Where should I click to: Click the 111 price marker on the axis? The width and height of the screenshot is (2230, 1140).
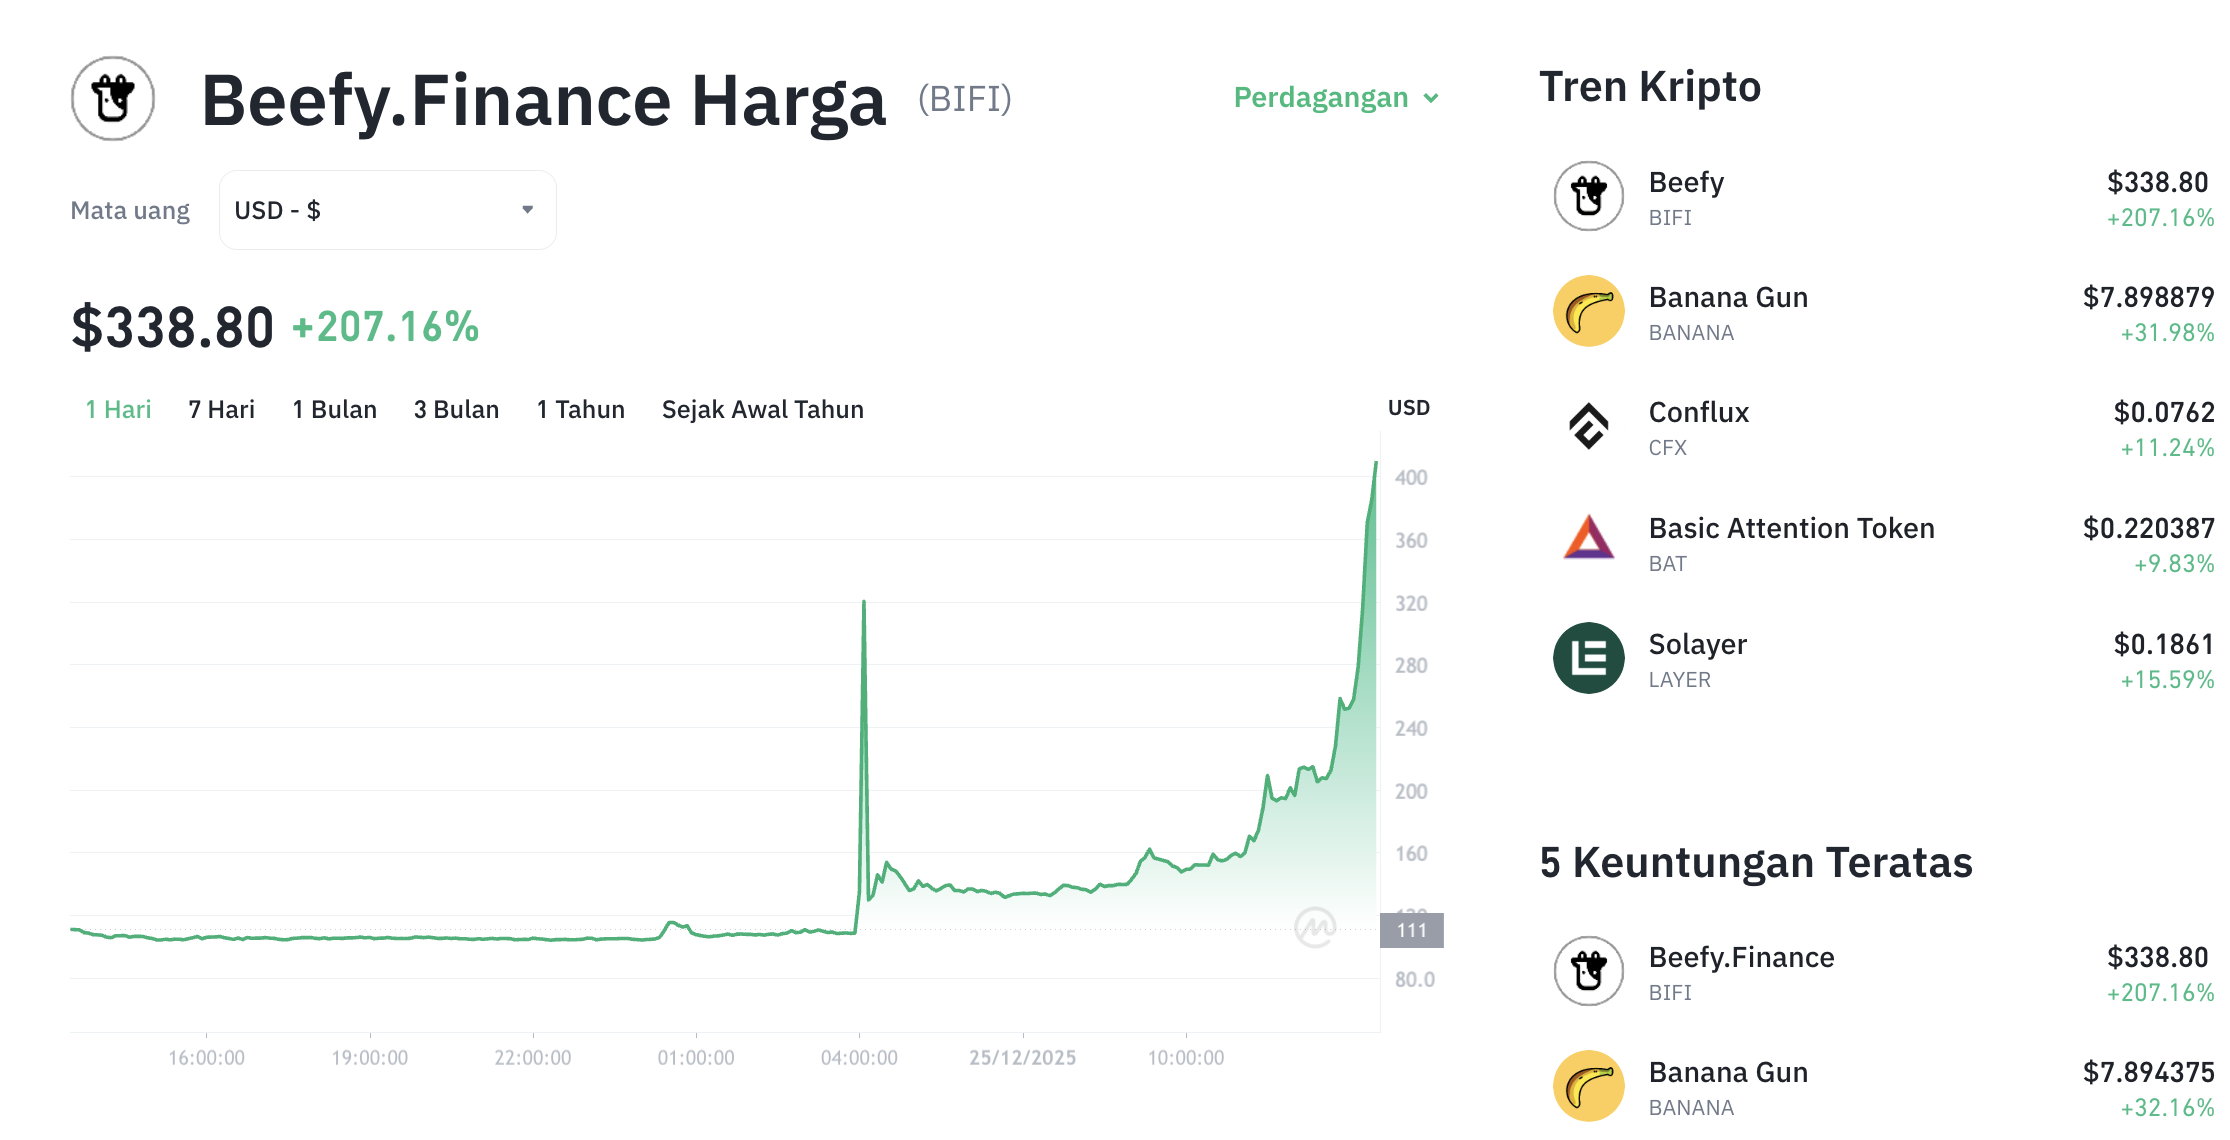(x=1412, y=929)
